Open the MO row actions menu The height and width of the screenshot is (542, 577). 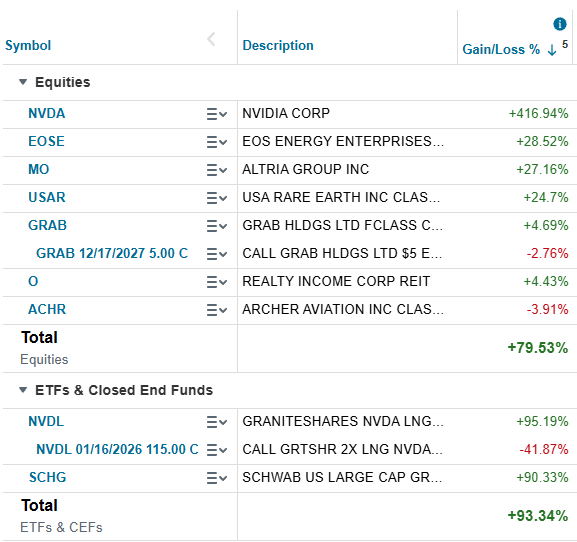click(216, 170)
